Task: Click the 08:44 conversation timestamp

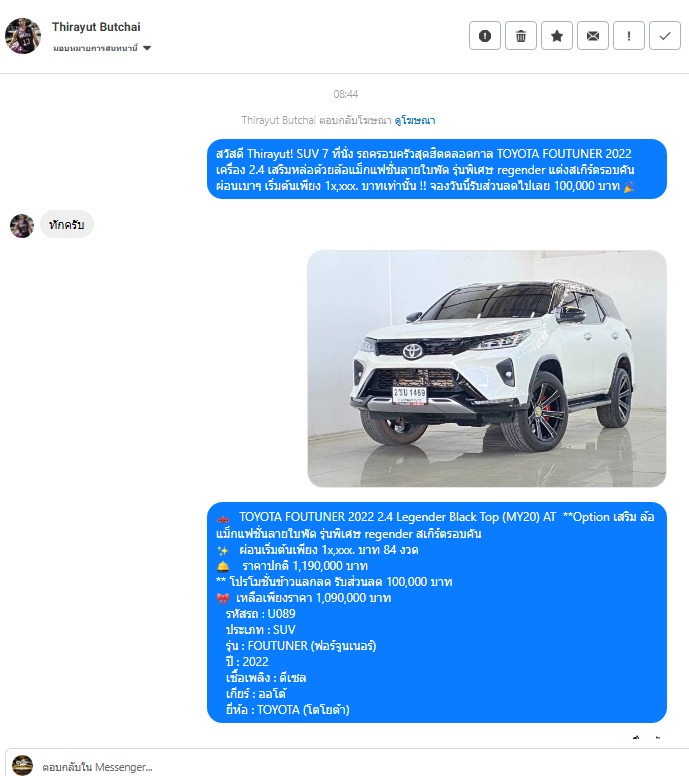Action: point(345,94)
